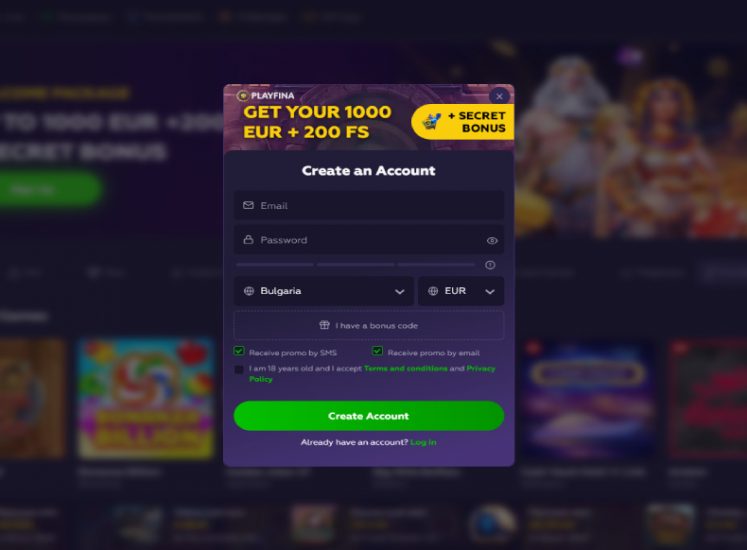Image resolution: width=747 pixels, height=550 pixels.
Task: Click the globe icon beside Bulgaria
Action: click(249, 291)
